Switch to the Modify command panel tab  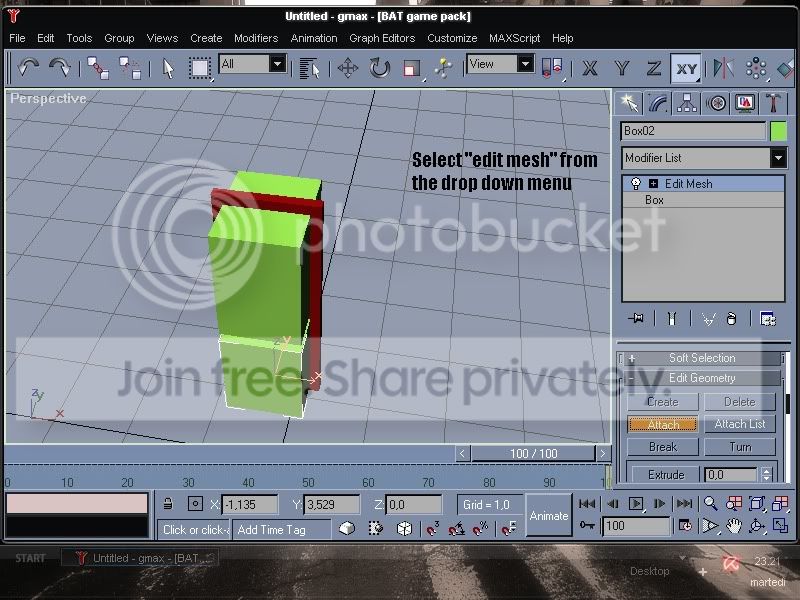click(x=658, y=103)
